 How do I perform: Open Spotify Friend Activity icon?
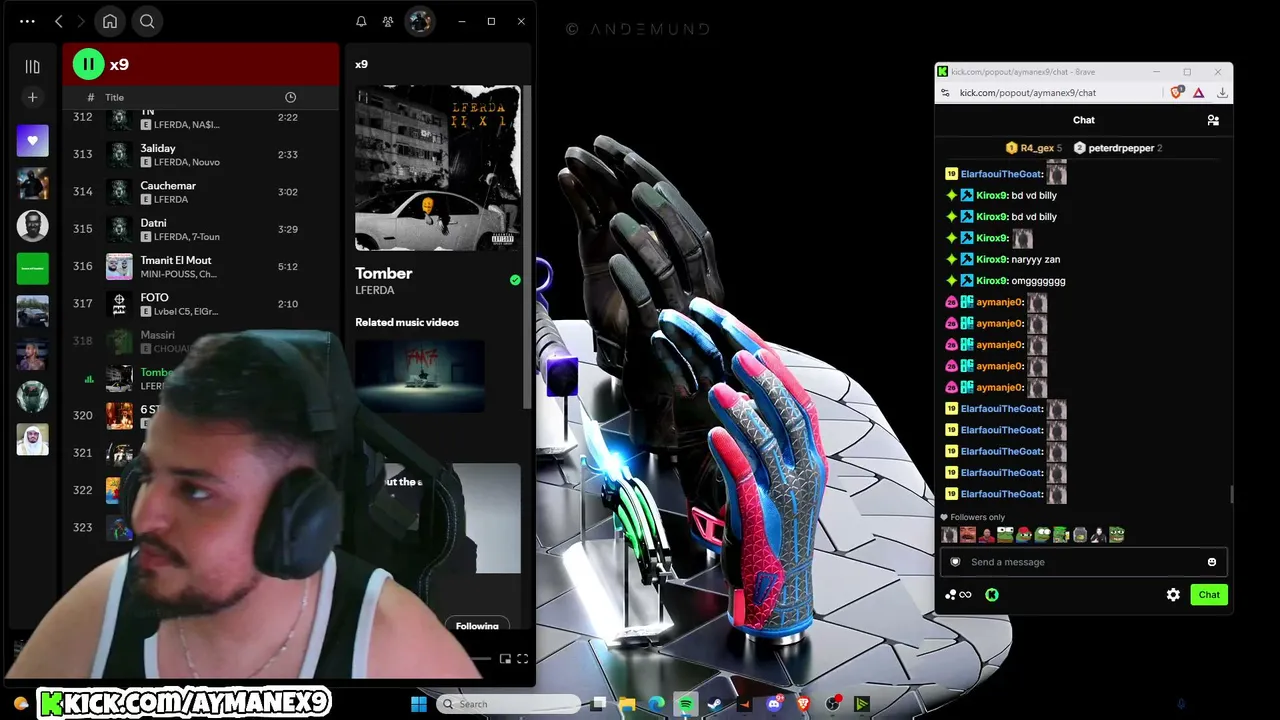[388, 21]
